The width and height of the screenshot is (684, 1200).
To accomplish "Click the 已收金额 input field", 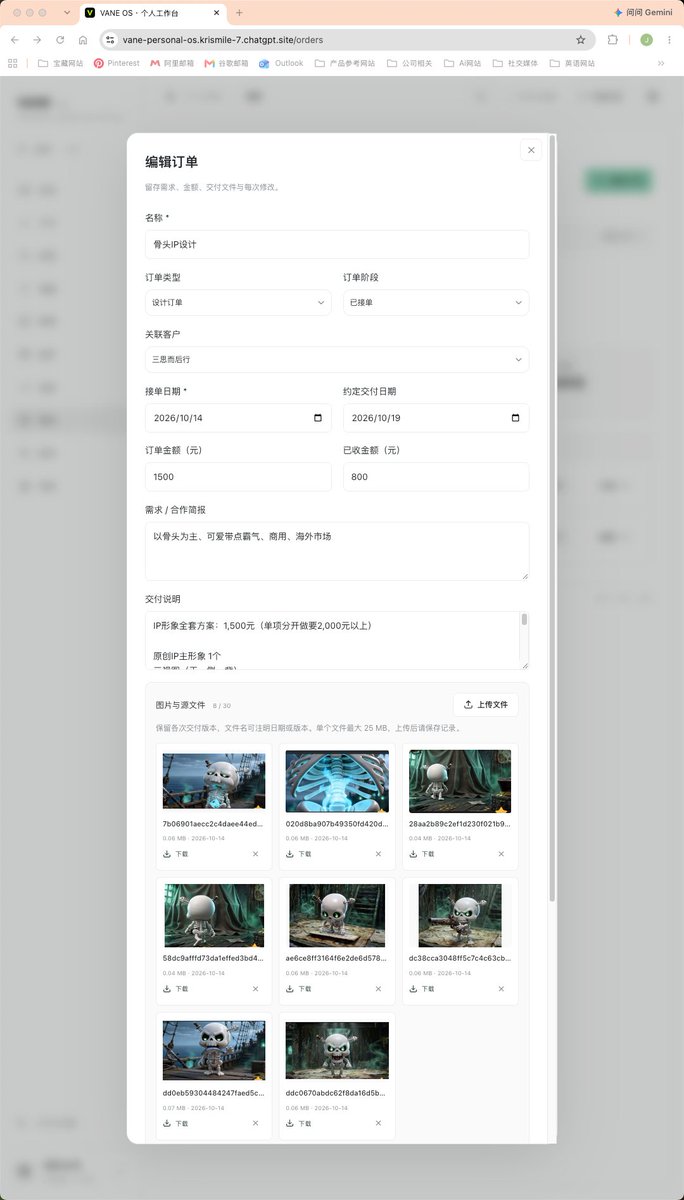I will point(436,477).
